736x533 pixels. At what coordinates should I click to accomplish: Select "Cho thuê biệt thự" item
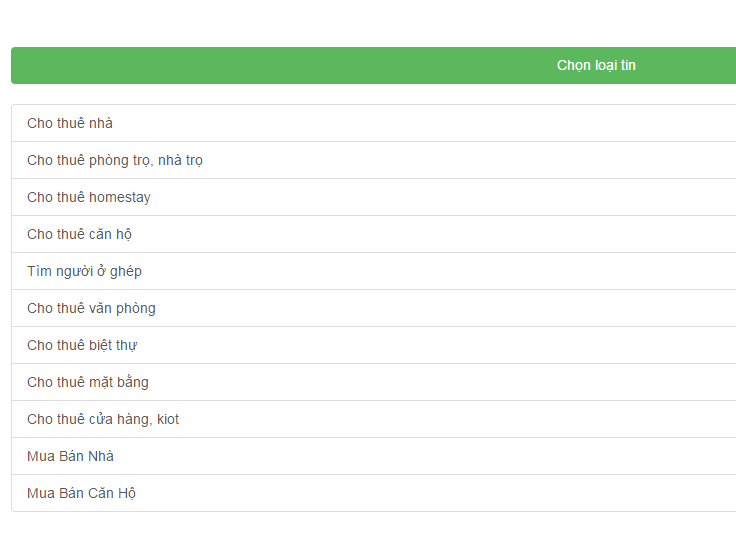(x=82, y=345)
